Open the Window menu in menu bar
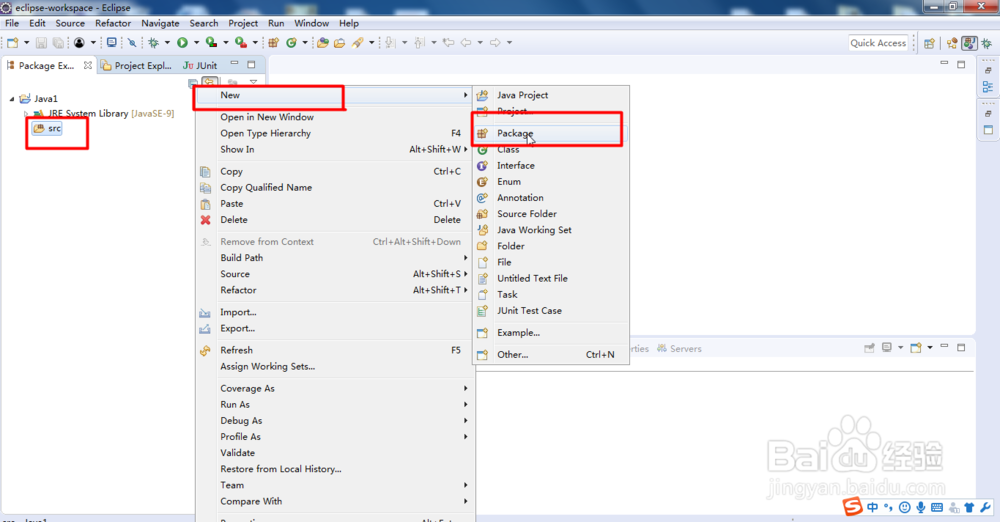The image size is (1000, 522). (x=311, y=23)
